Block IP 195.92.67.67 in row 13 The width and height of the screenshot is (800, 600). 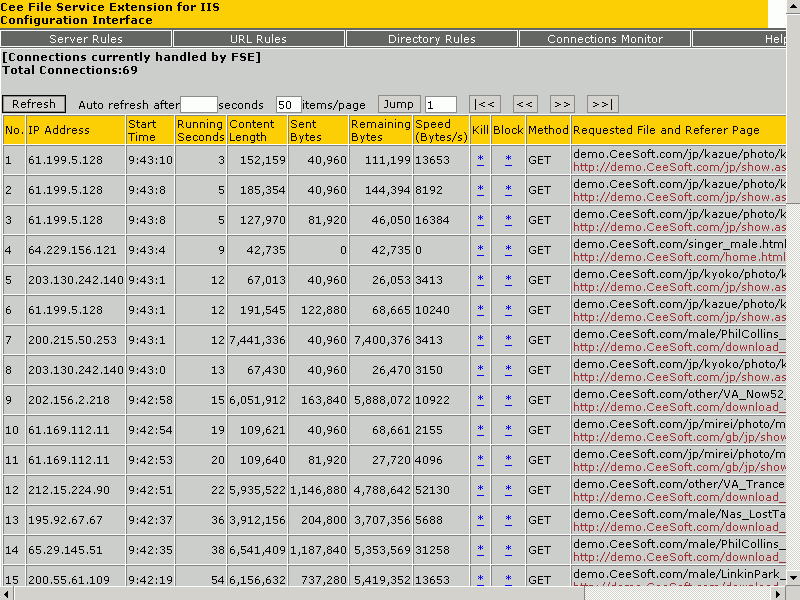point(508,520)
